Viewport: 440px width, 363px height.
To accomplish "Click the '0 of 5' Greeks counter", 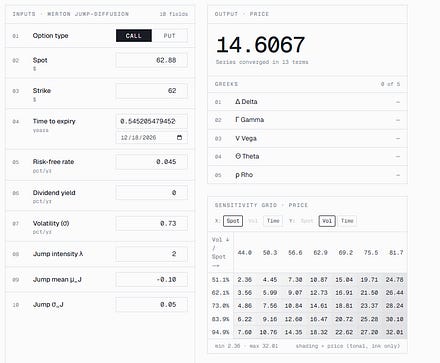I will click(x=390, y=84).
